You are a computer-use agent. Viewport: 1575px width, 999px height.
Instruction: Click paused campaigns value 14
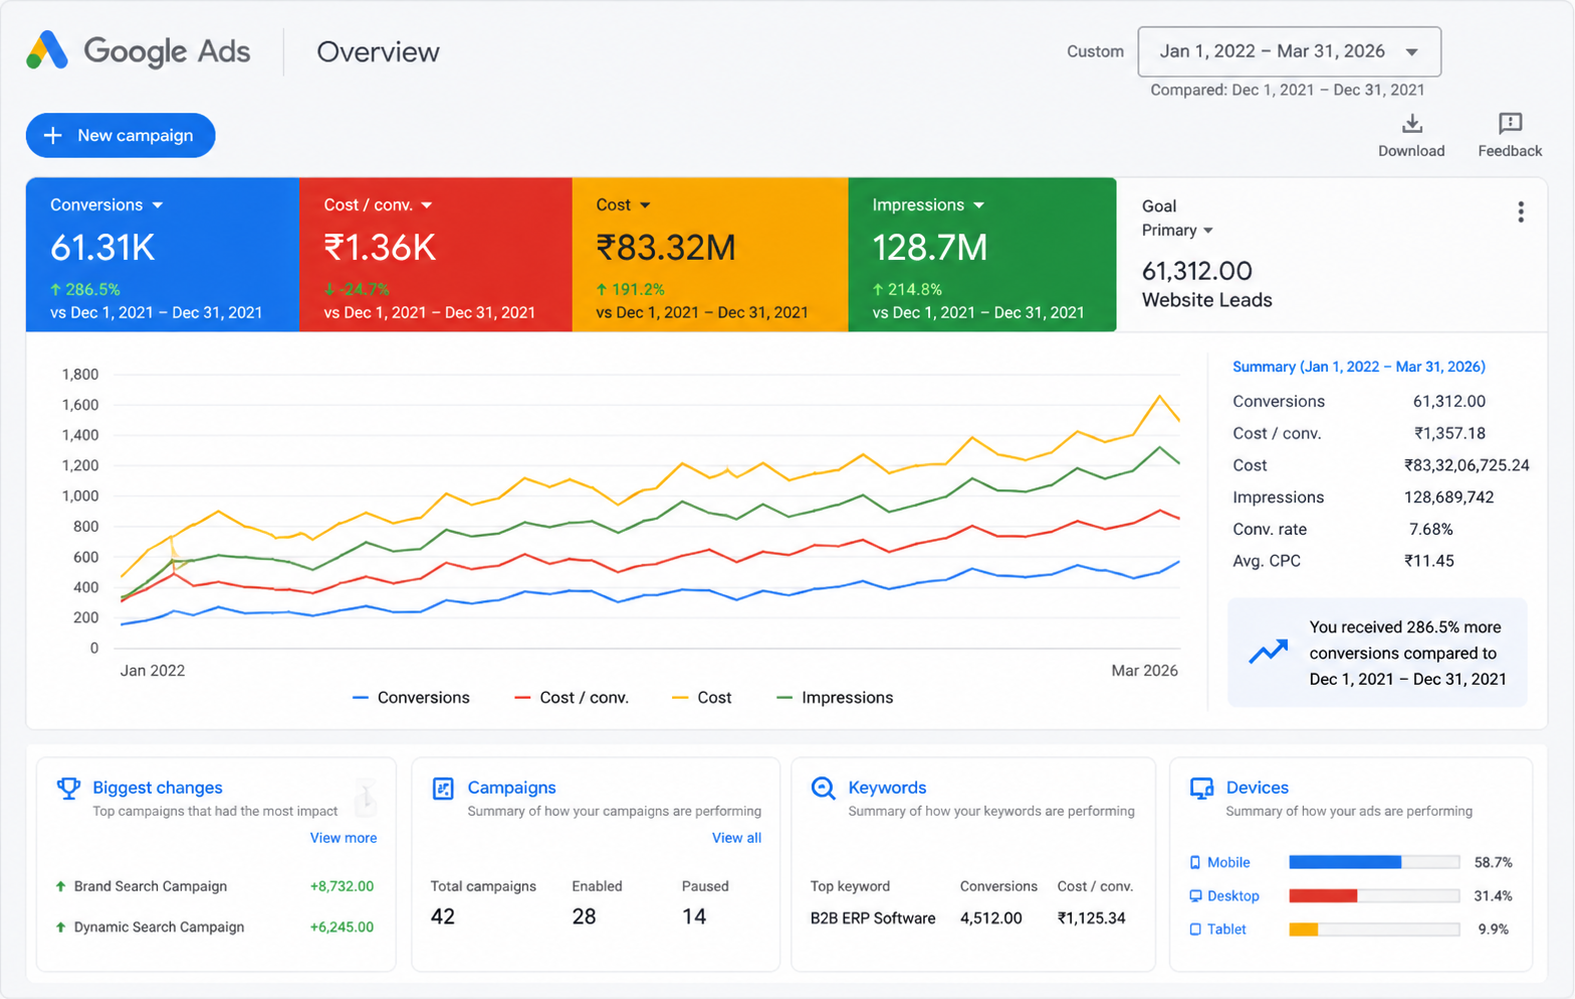point(694,916)
